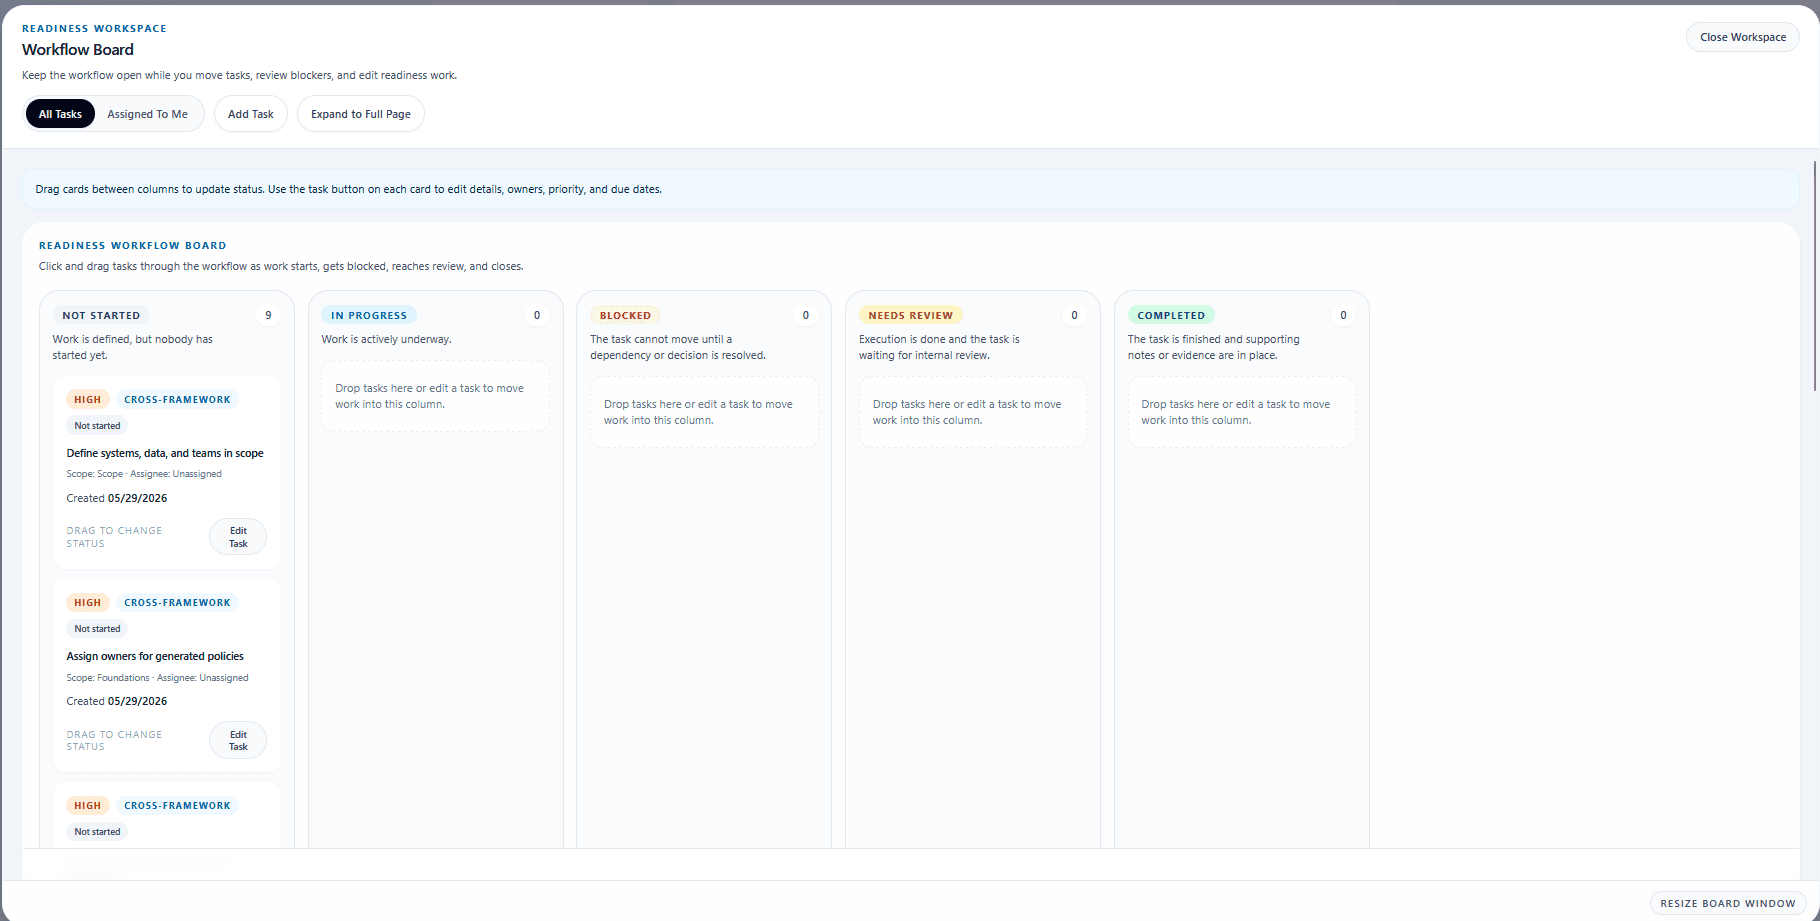Open Expand to Full Page
The width and height of the screenshot is (1820, 921).
coord(361,114)
